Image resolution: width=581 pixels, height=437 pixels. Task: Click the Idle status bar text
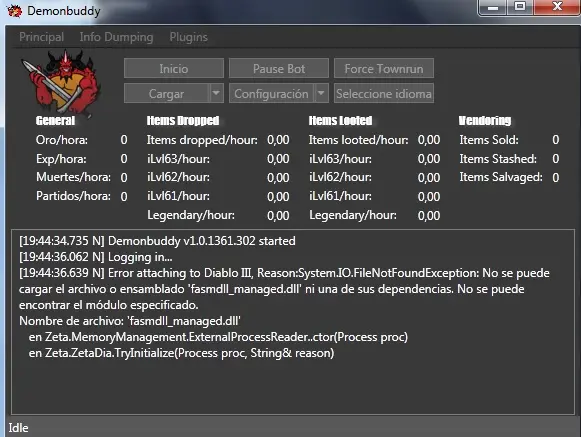click(19, 428)
